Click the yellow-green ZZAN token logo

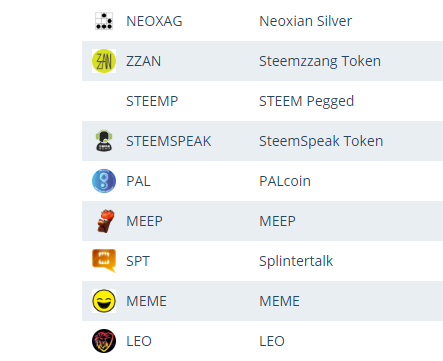coord(104,61)
